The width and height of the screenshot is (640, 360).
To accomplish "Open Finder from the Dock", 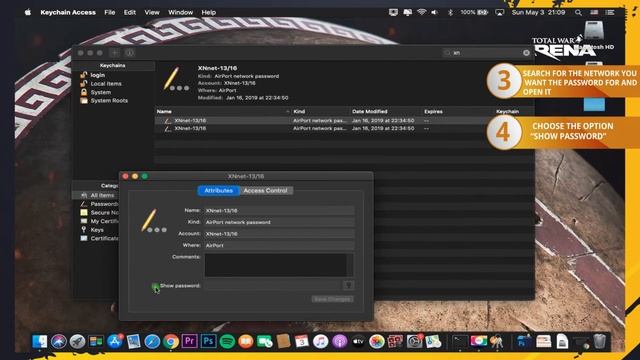I will 40,341.
